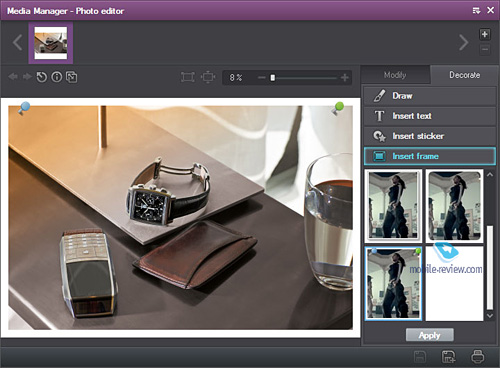Close the Photo editor window
The width and height of the screenshot is (500, 368).
491,10
